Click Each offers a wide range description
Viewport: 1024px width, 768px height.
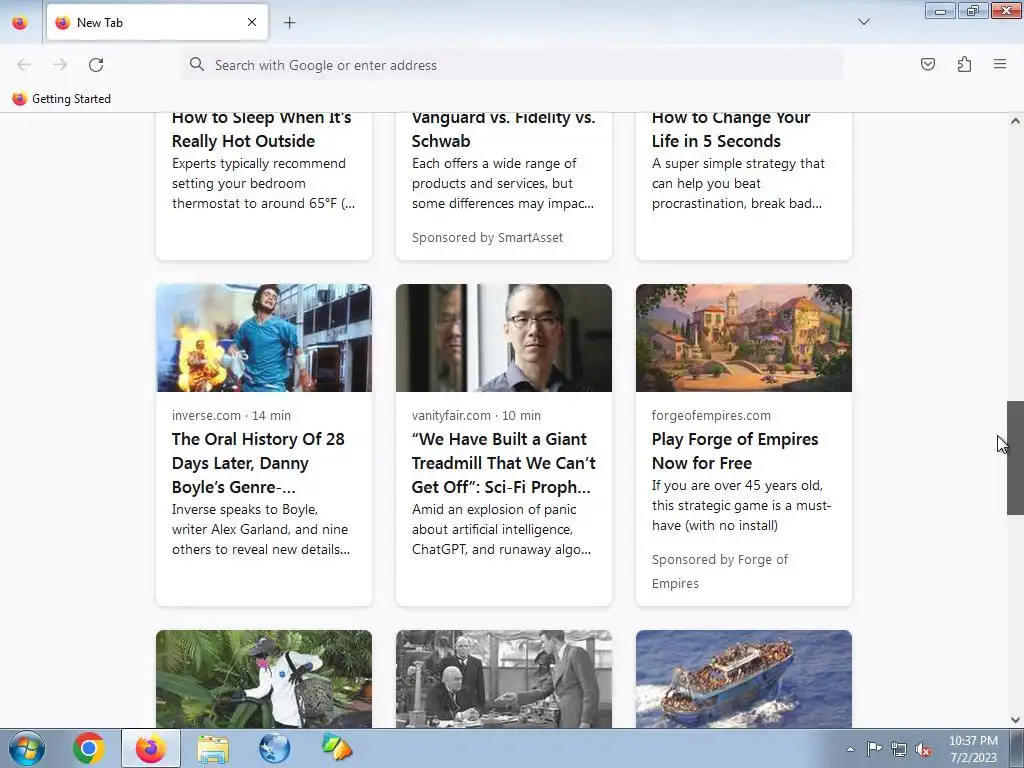(503, 184)
